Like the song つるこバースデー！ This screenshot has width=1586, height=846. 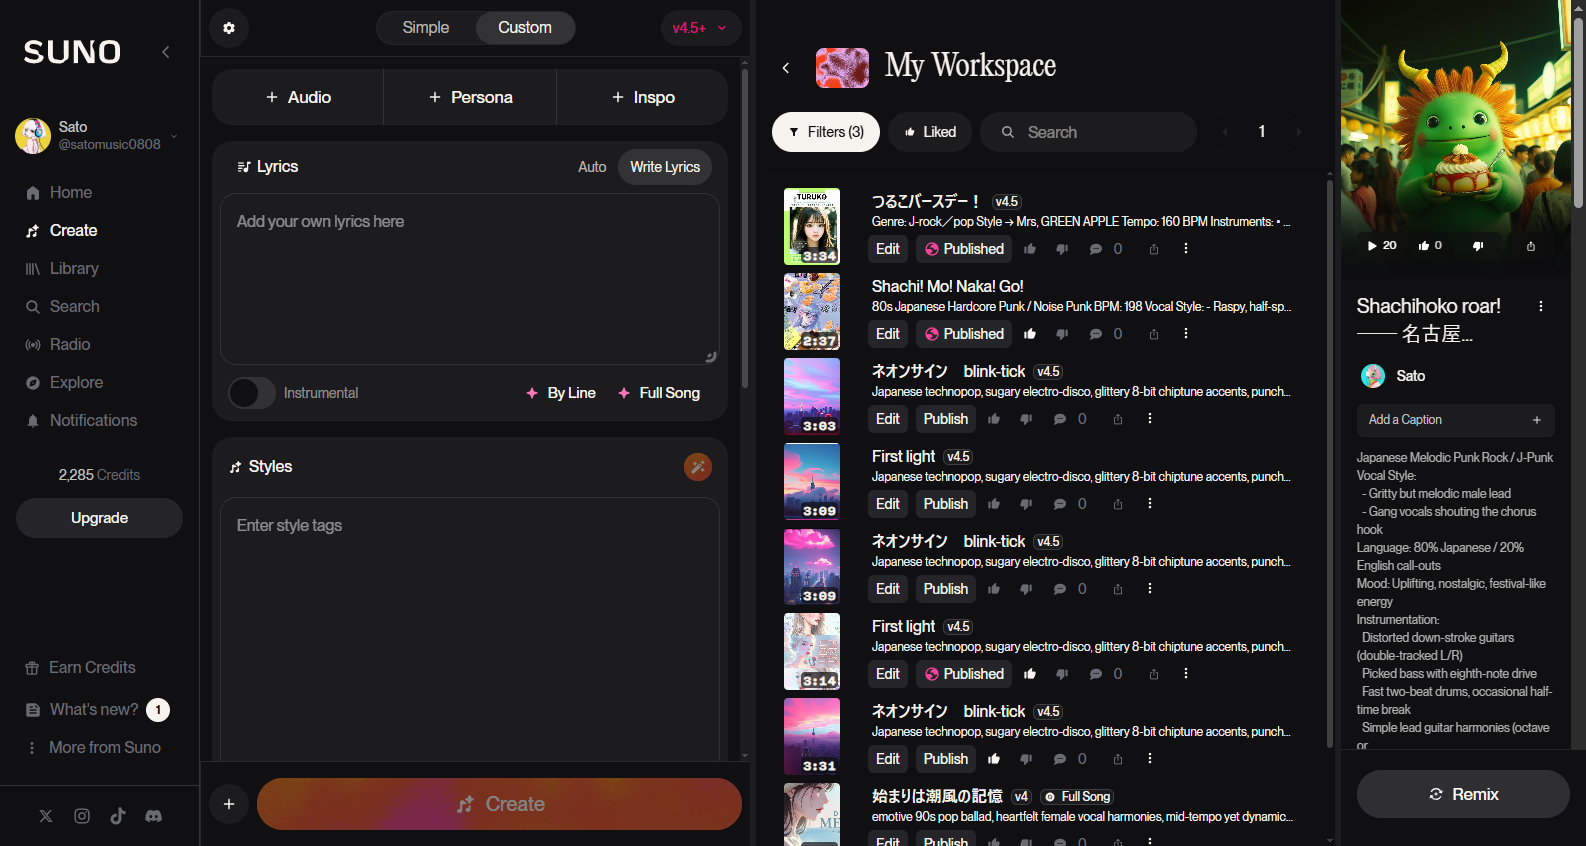[x=1030, y=249]
